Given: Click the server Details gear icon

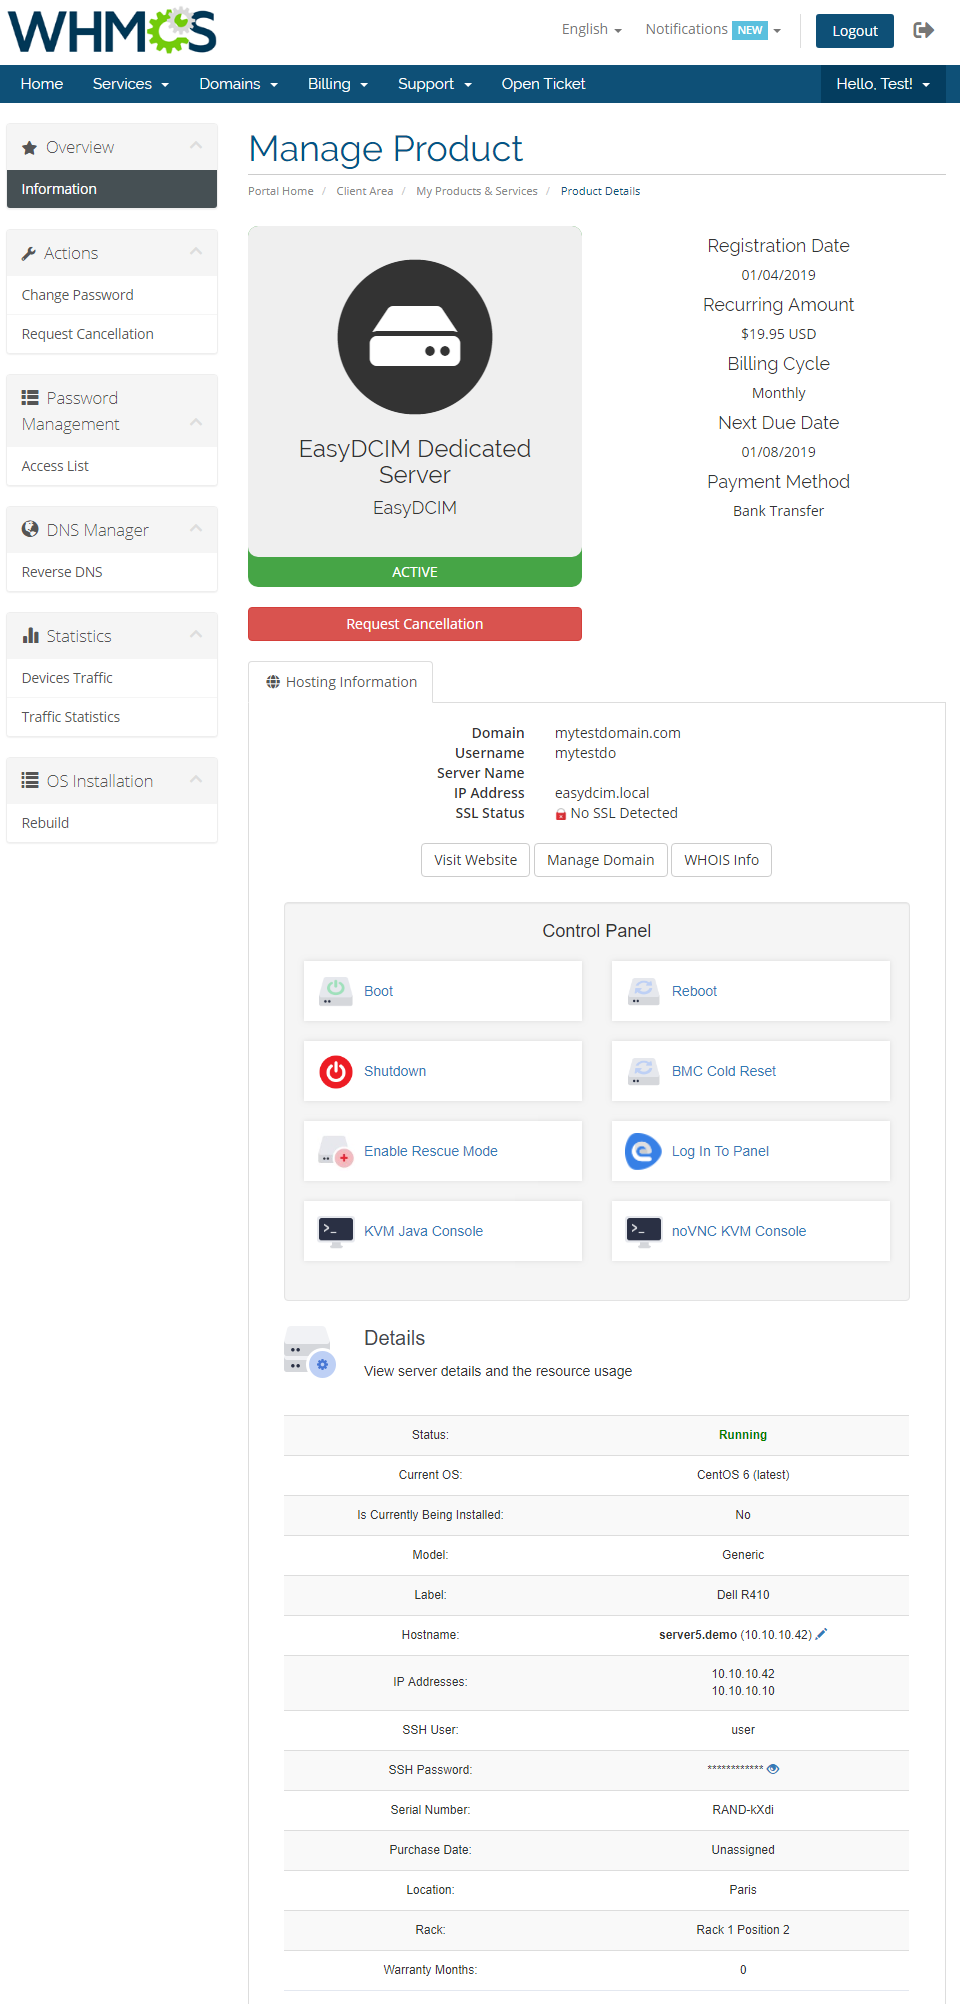Looking at the screenshot, I should (310, 1352).
